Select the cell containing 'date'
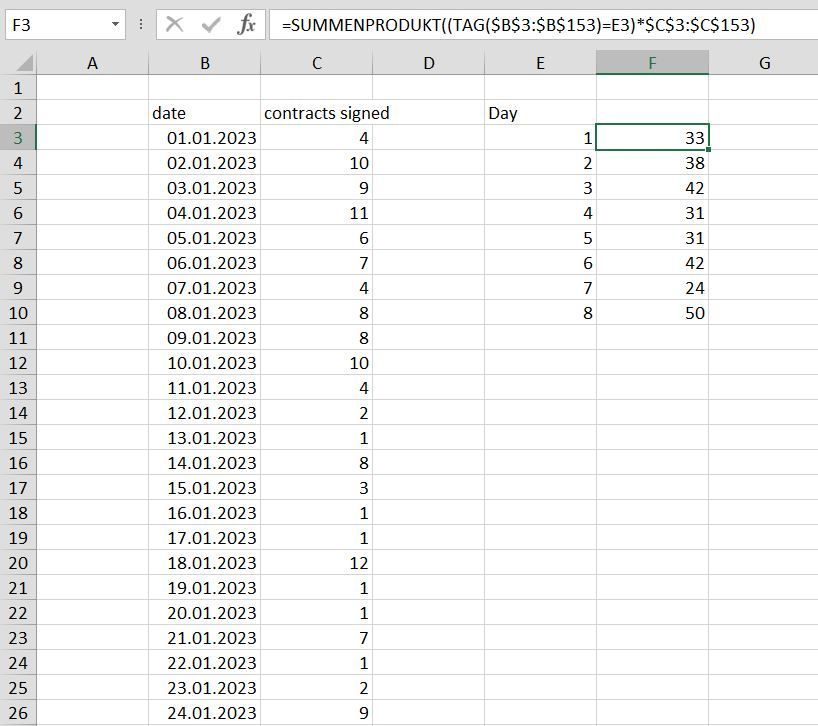This screenshot has height=726, width=818. [204, 113]
